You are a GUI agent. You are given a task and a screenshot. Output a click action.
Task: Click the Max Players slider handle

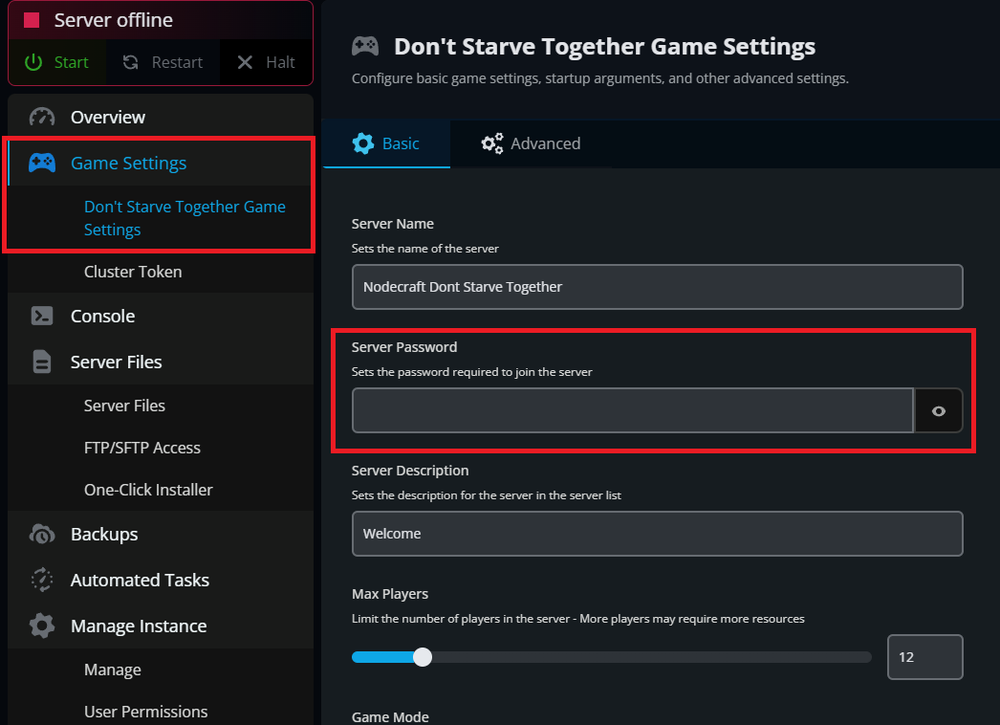click(422, 657)
